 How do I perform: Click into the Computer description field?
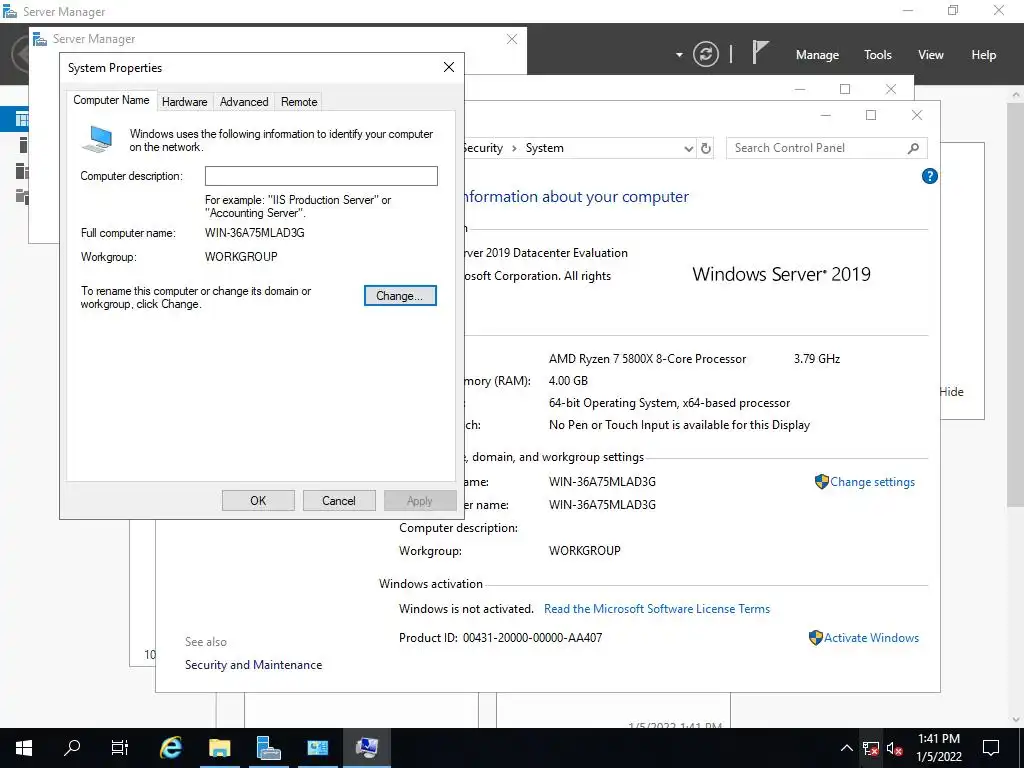[x=321, y=176]
